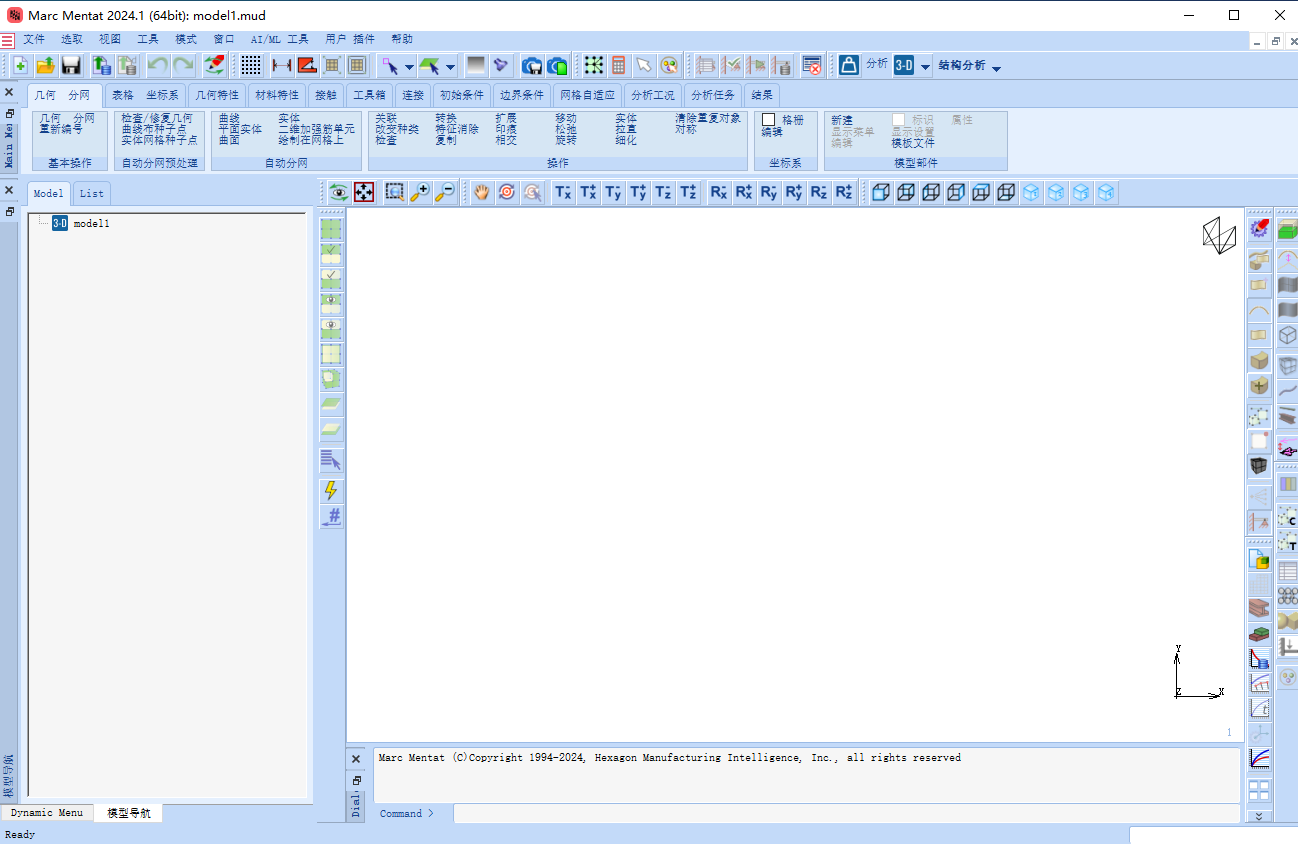The height and width of the screenshot is (844, 1298).
Task: Toggle the first wireframe cube view icon
Action: point(881,192)
